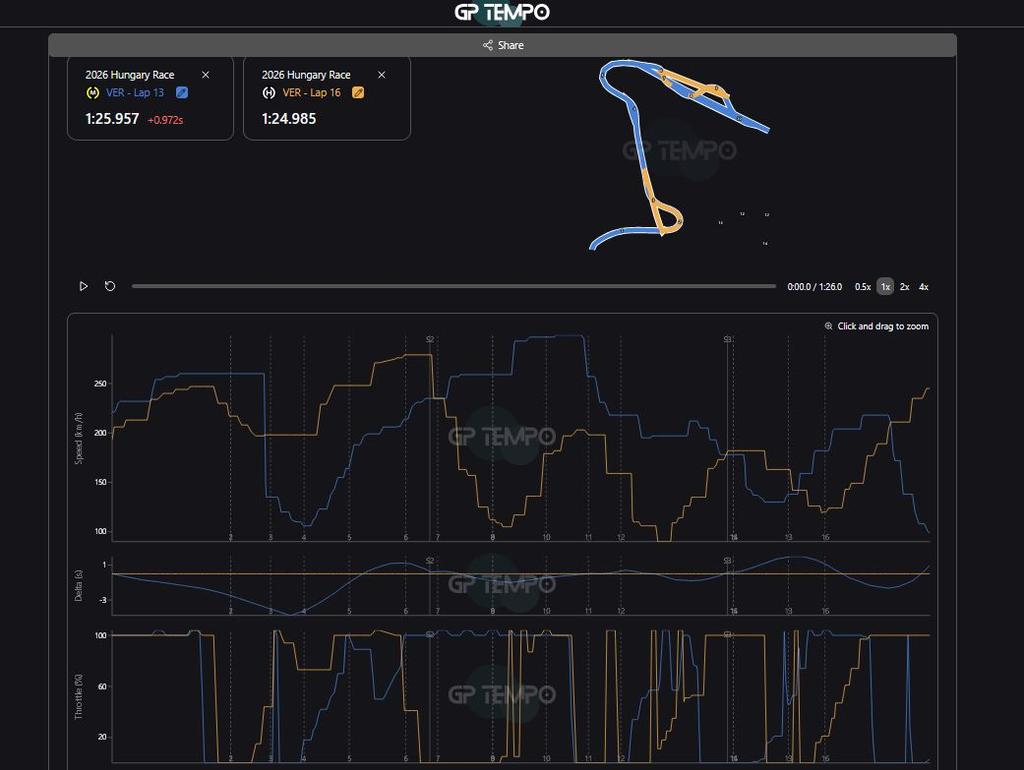Open orange color swatch for Lap 16
Viewport: 1024px width, 770px height.
click(x=358, y=93)
